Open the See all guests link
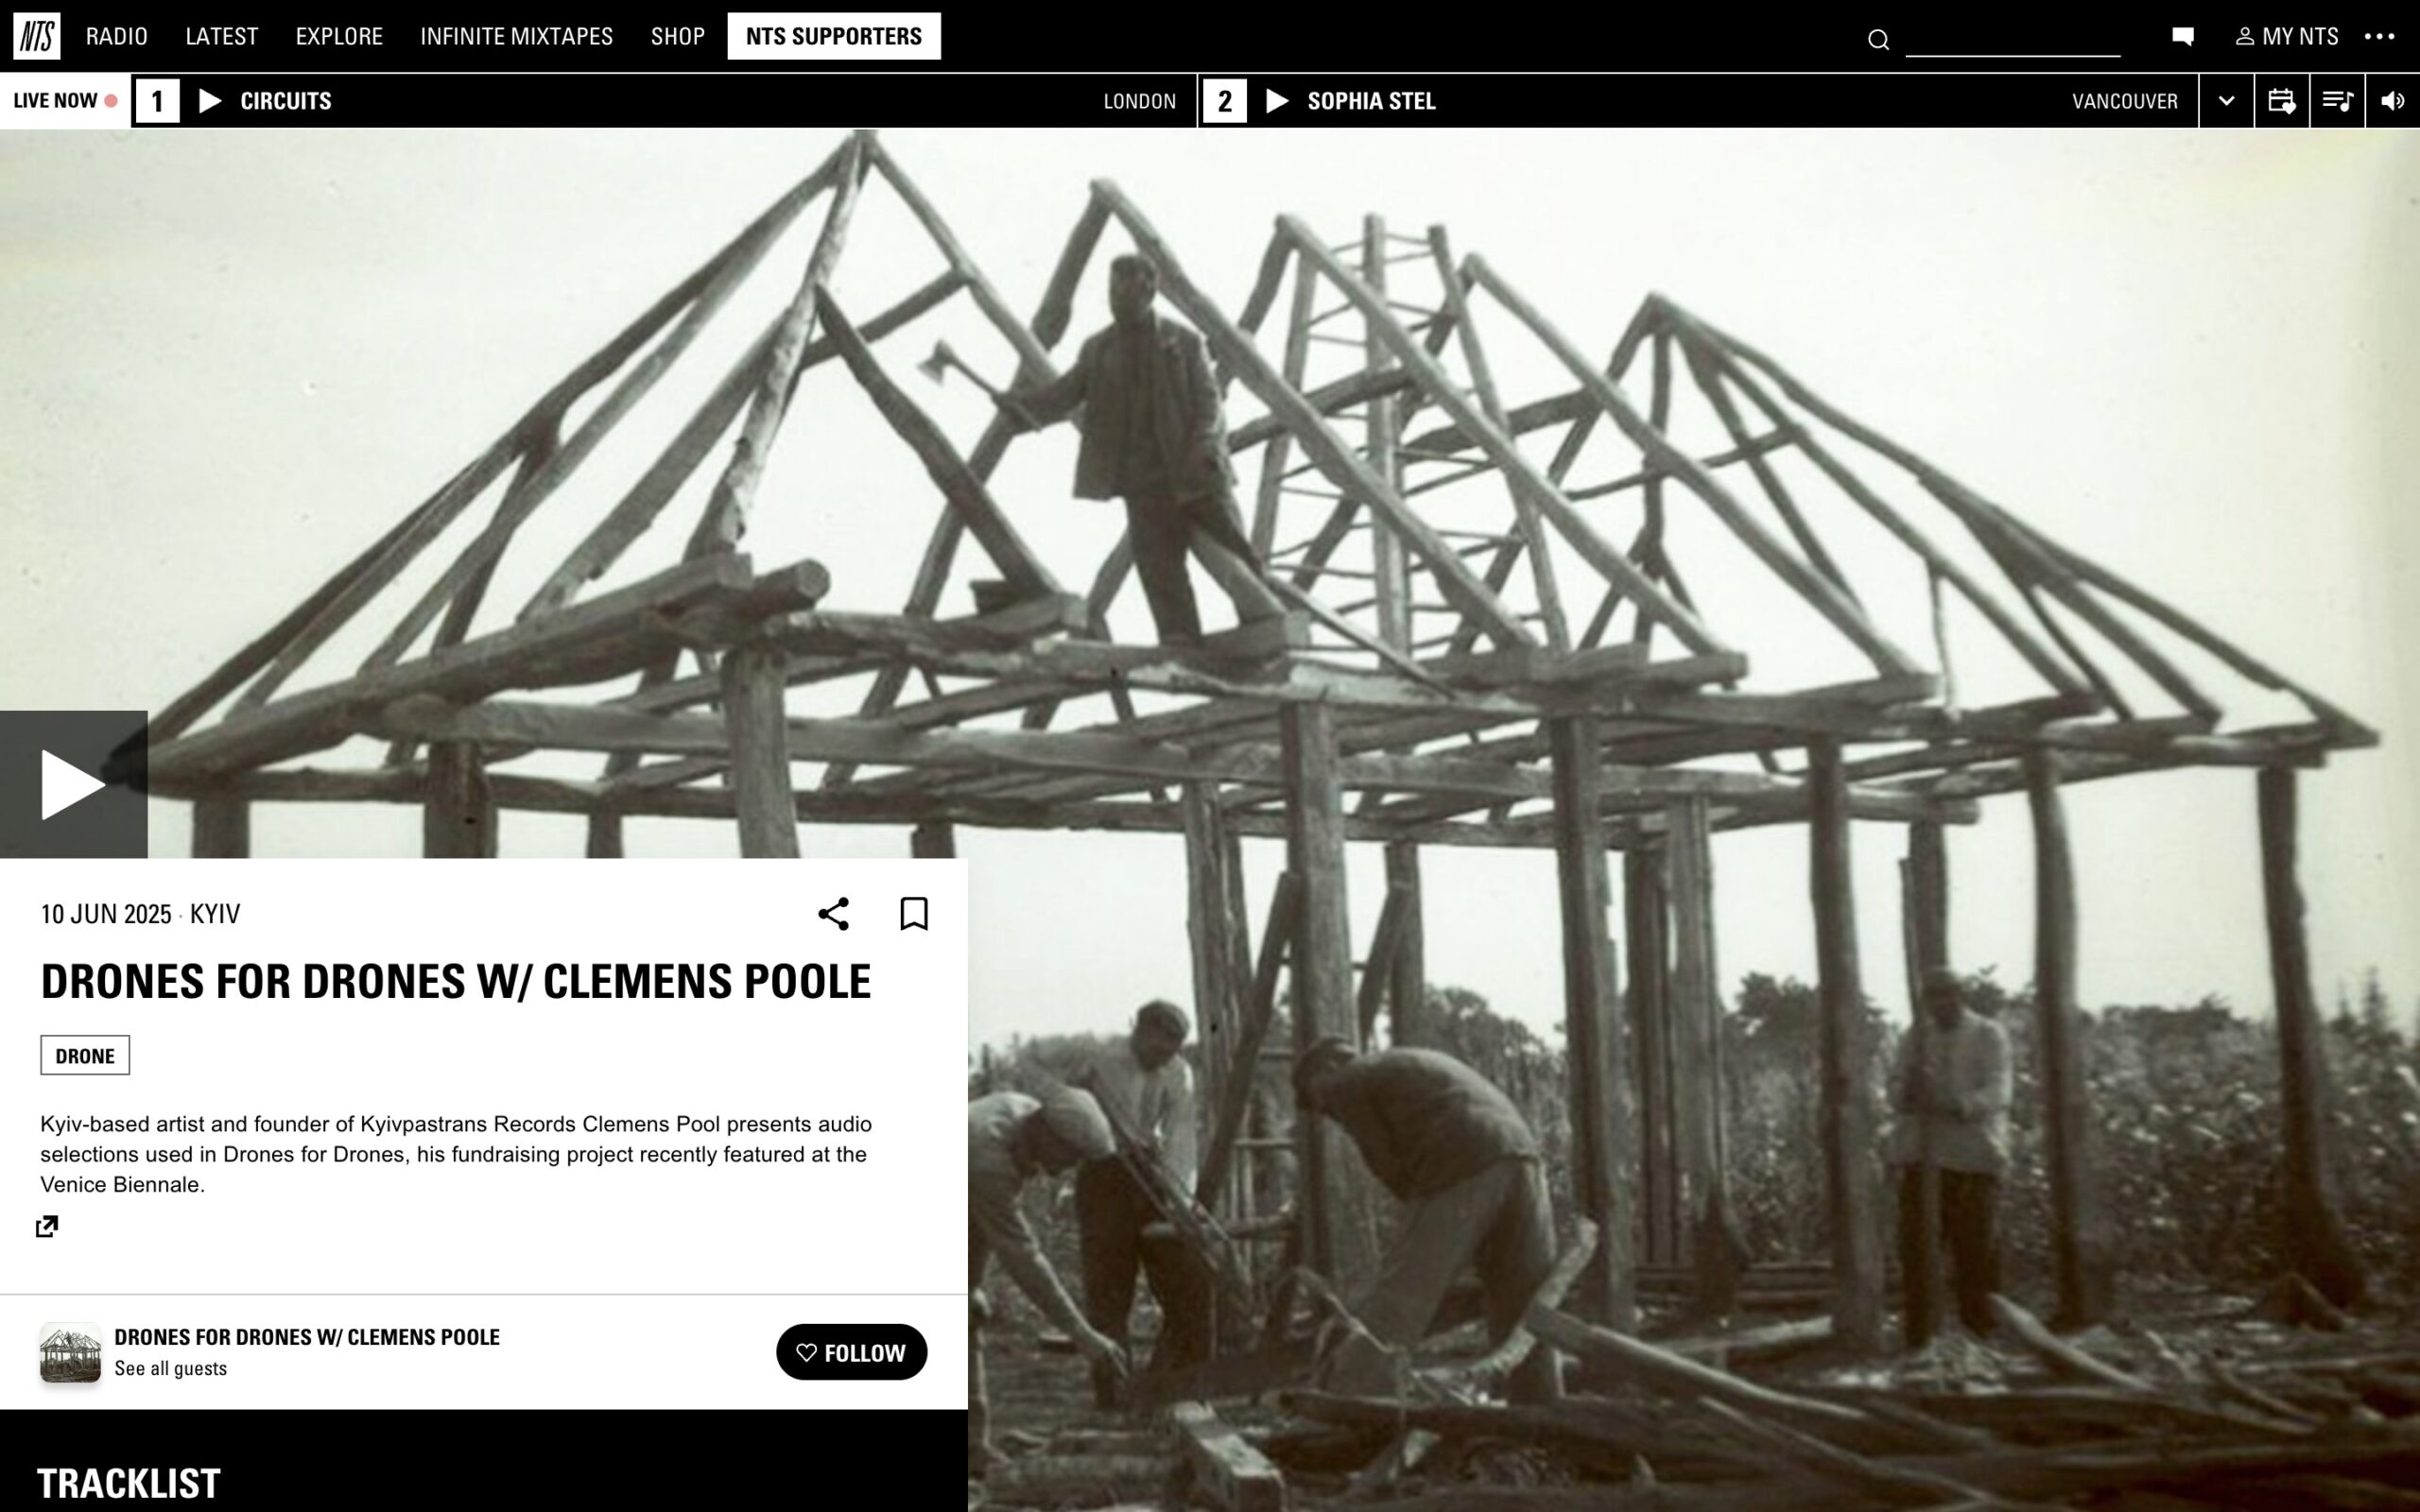The image size is (2420, 1512). (170, 1368)
